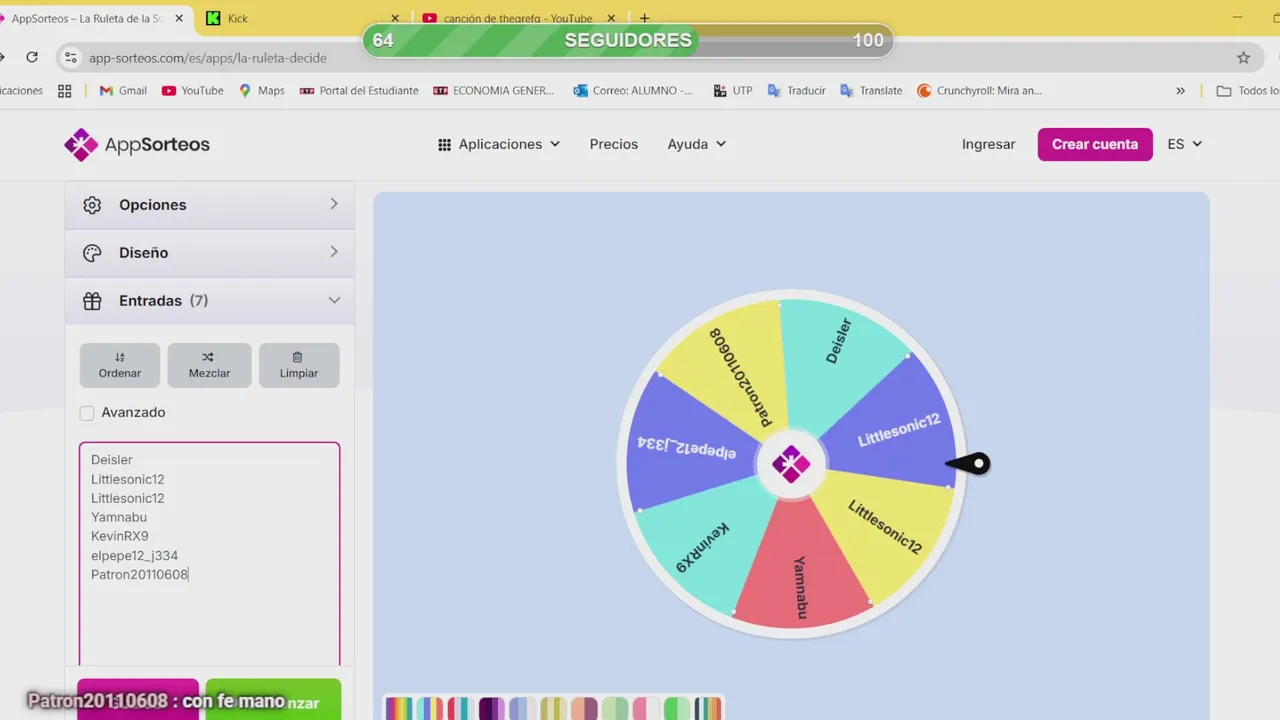Open the bookmarks apps grid icon
Viewport: 1280px width, 720px height.
click(x=65, y=90)
